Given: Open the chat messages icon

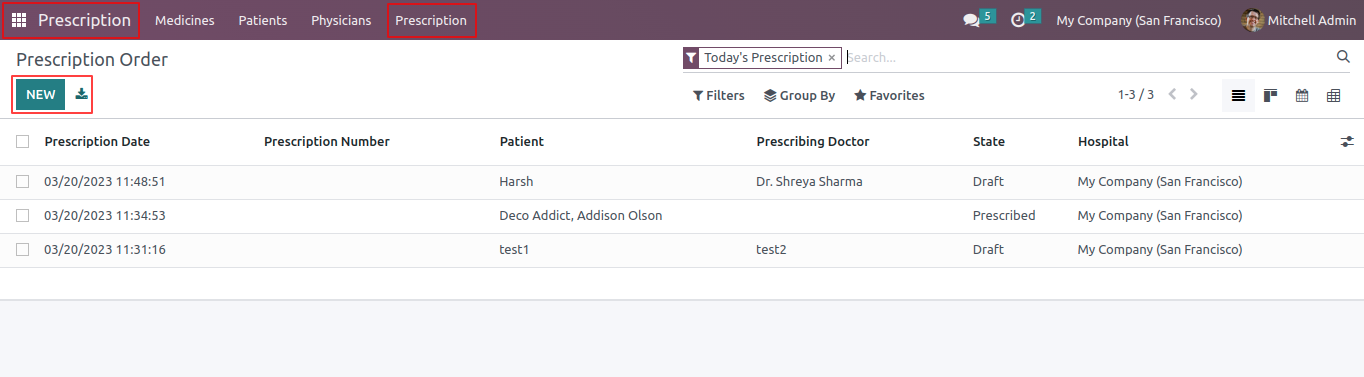Looking at the screenshot, I should coord(971,20).
